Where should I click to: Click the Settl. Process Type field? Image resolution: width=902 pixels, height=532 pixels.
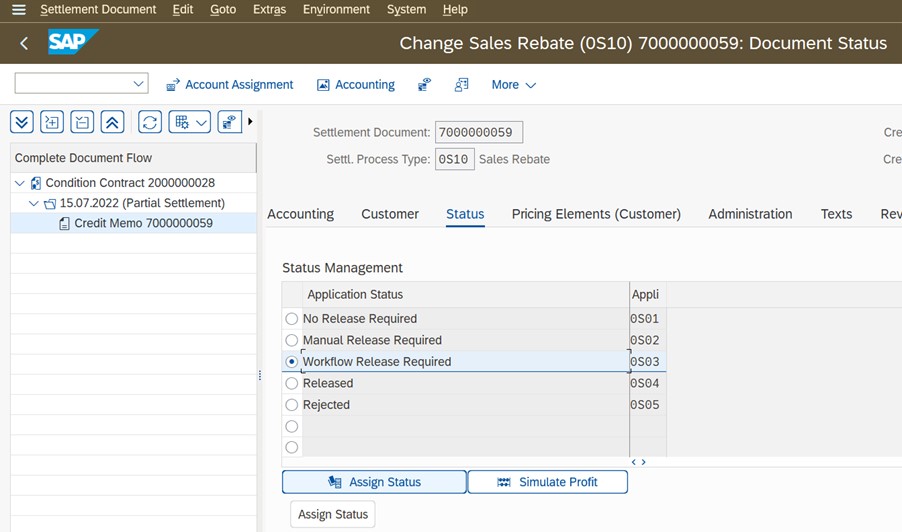pos(454,159)
